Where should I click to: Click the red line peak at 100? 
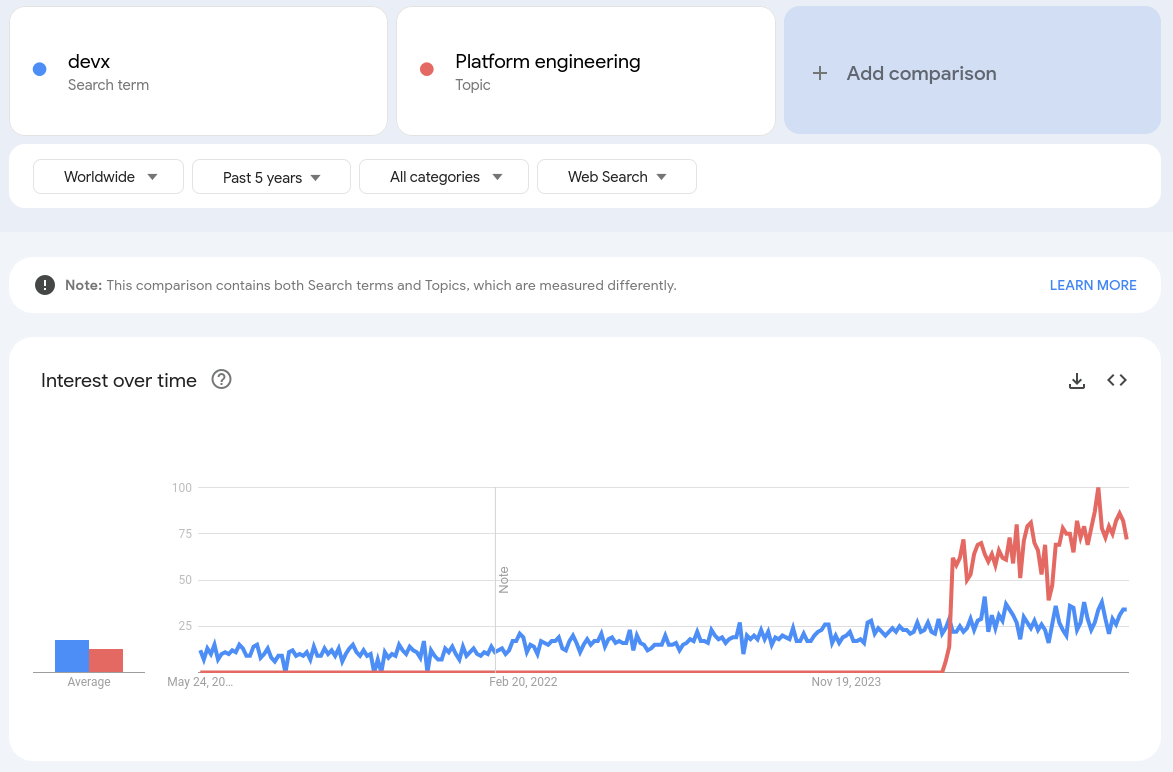1098,489
